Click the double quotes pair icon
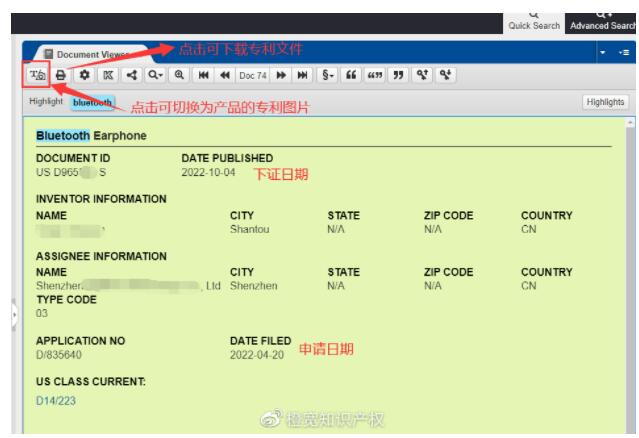Viewport: 639px width, 438px height. [375, 75]
